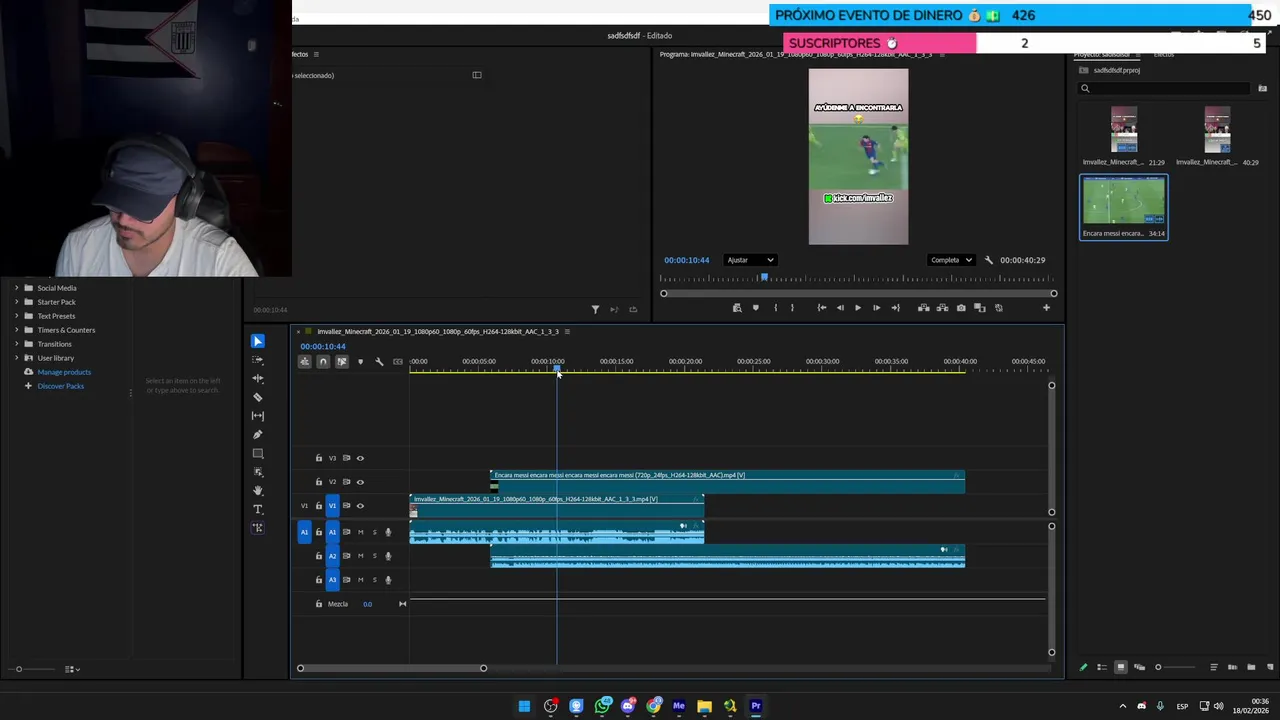Viewport: 1280px width, 720px height.
Task: Adjust left panel zoom slider
Action: [x=35, y=669]
